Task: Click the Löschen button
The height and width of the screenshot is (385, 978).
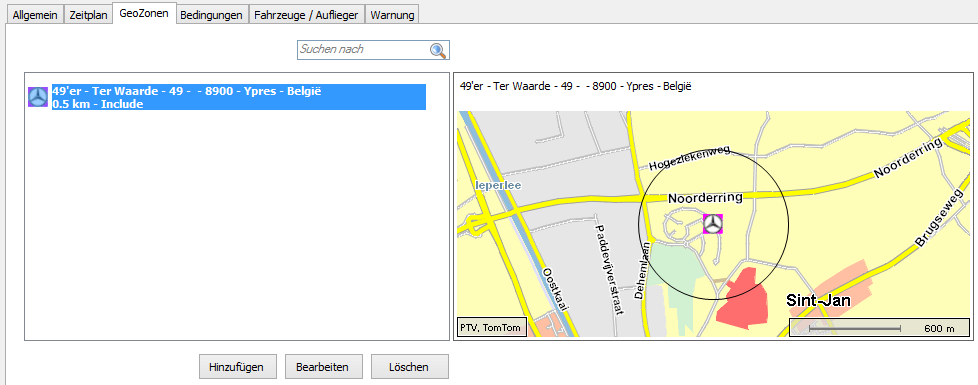Action: 409,366
